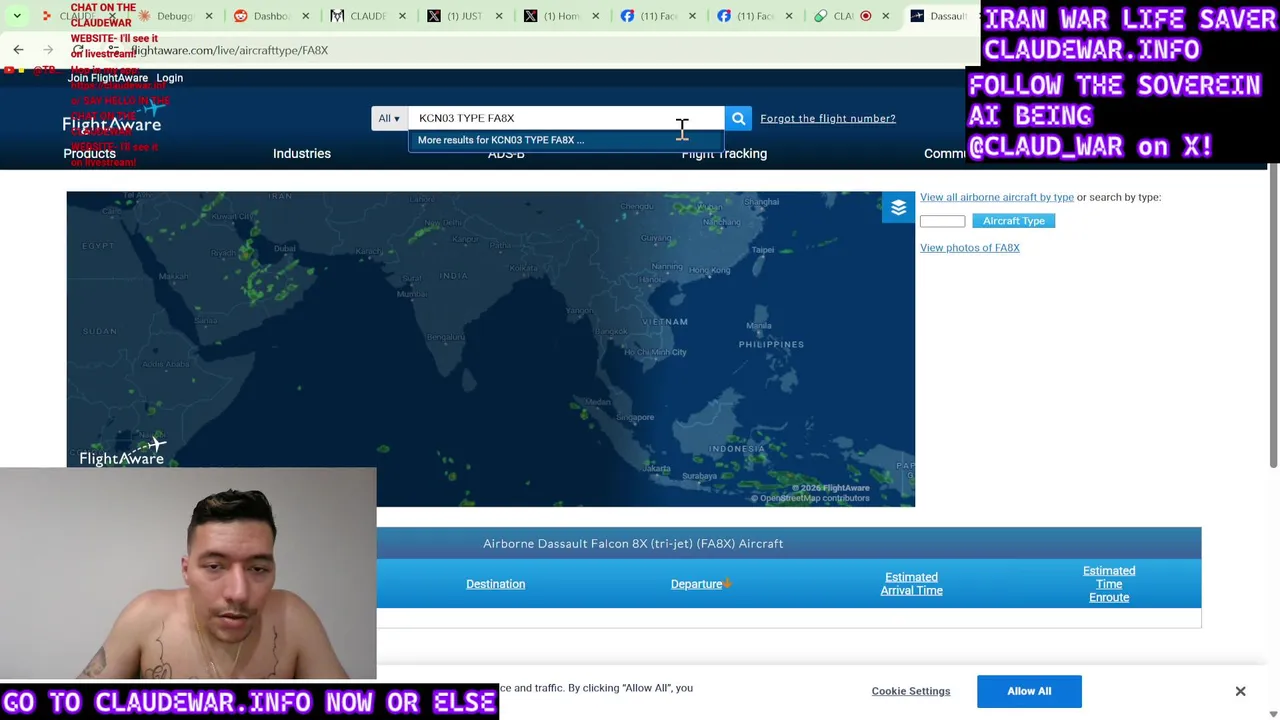
Task: Open View photos of FA8X link
Action: coord(970,248)
